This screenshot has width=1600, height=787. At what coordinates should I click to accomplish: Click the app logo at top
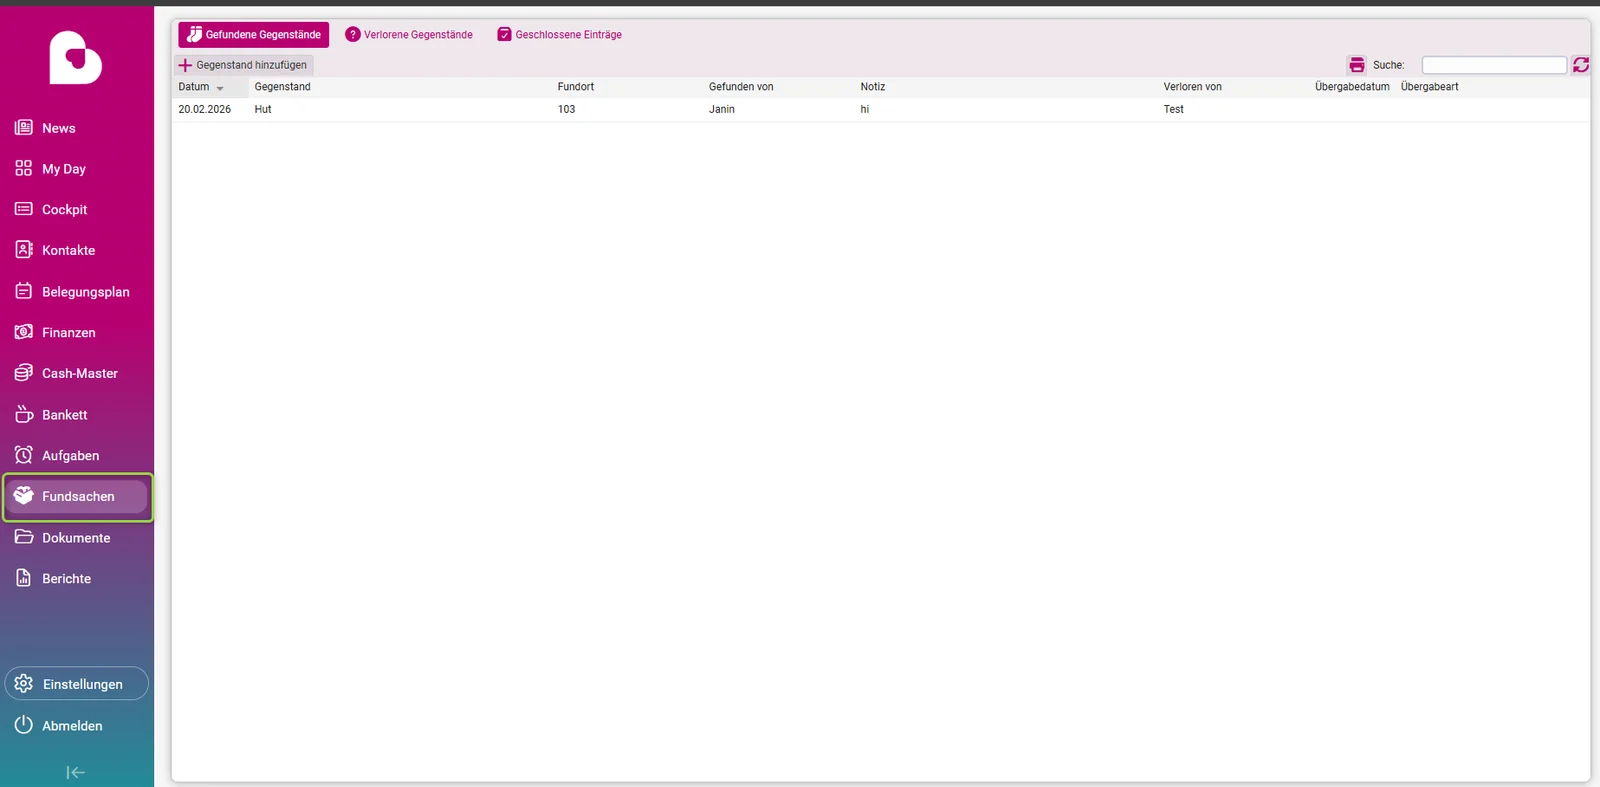(76, 58)
